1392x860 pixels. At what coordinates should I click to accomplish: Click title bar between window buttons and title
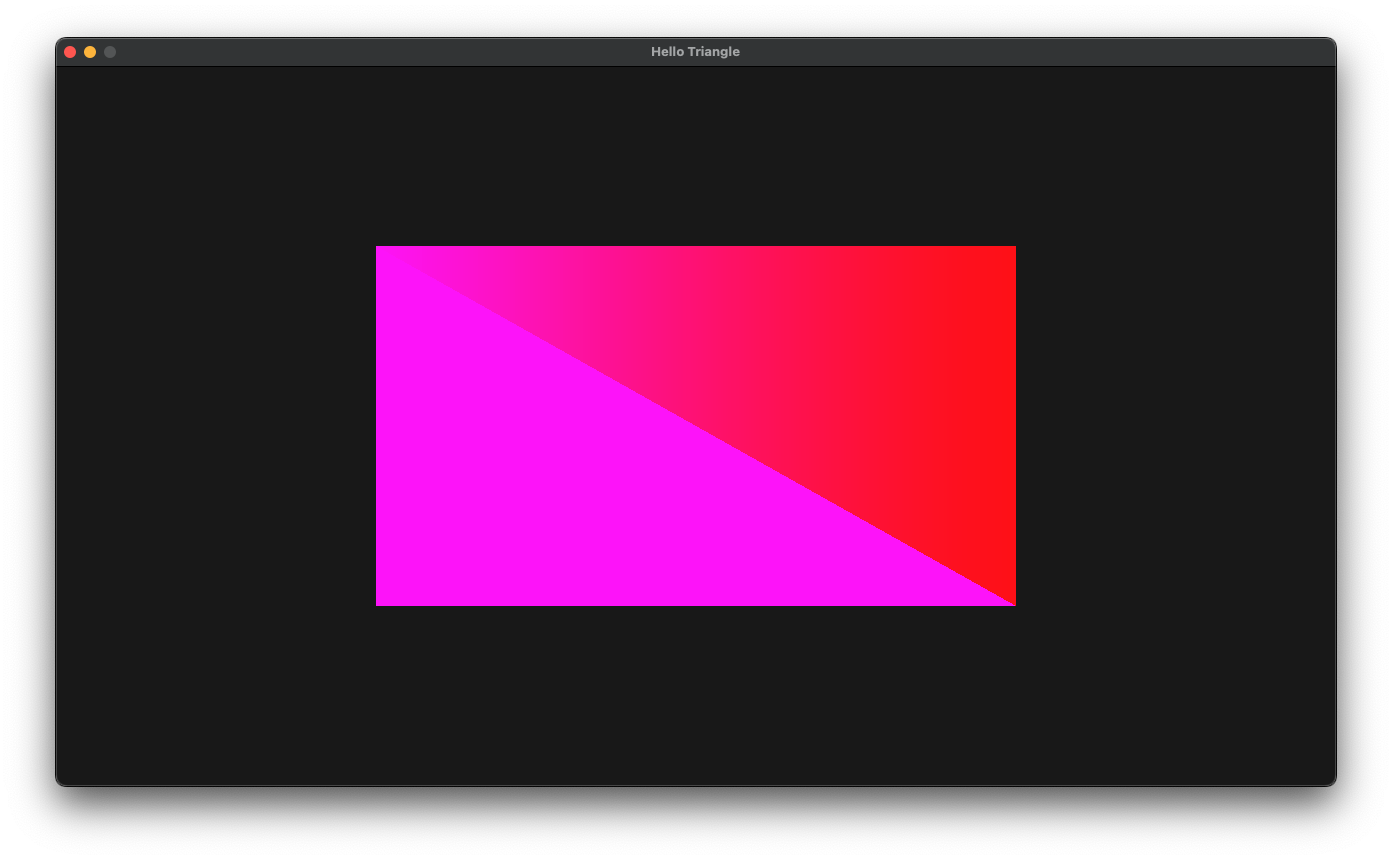[x=380, y=52]
